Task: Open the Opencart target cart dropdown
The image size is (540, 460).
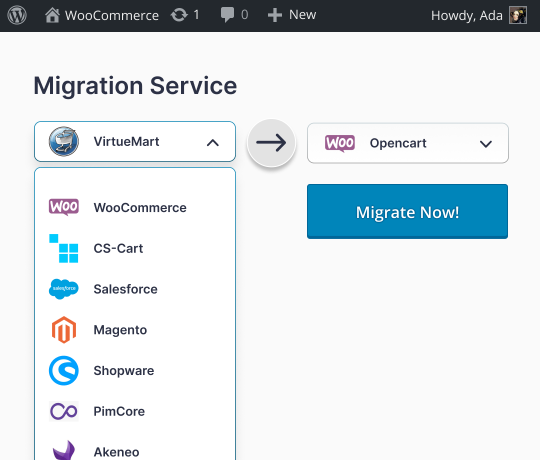Action: (408, 143)
